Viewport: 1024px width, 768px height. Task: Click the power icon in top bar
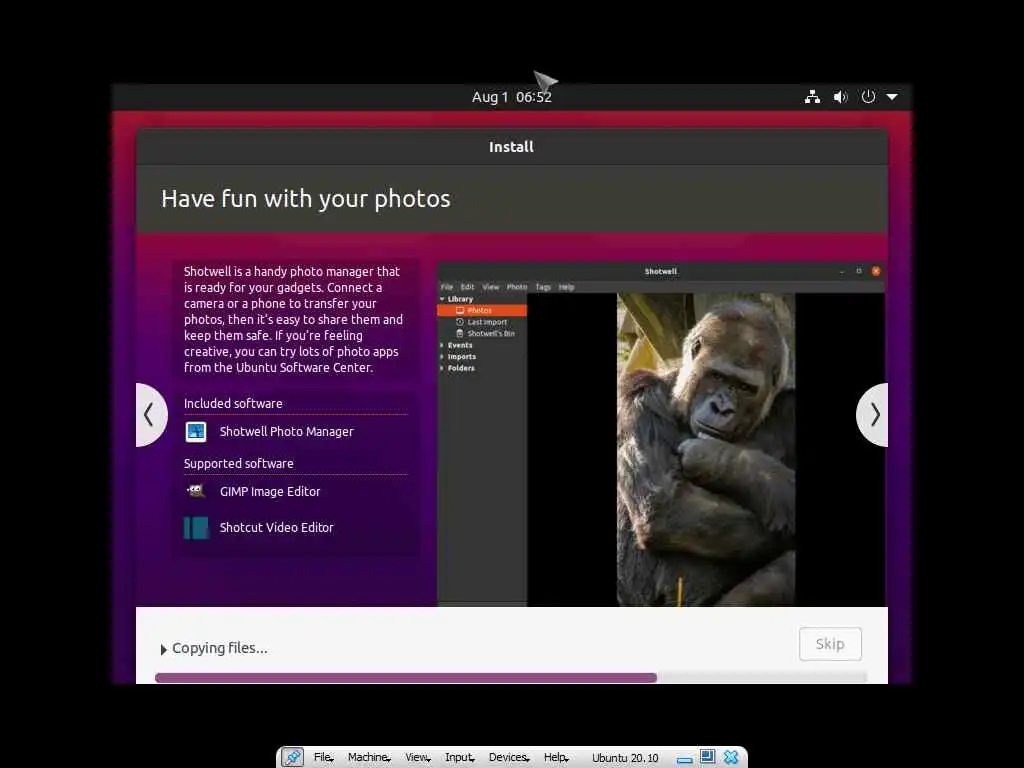point(868,97)
